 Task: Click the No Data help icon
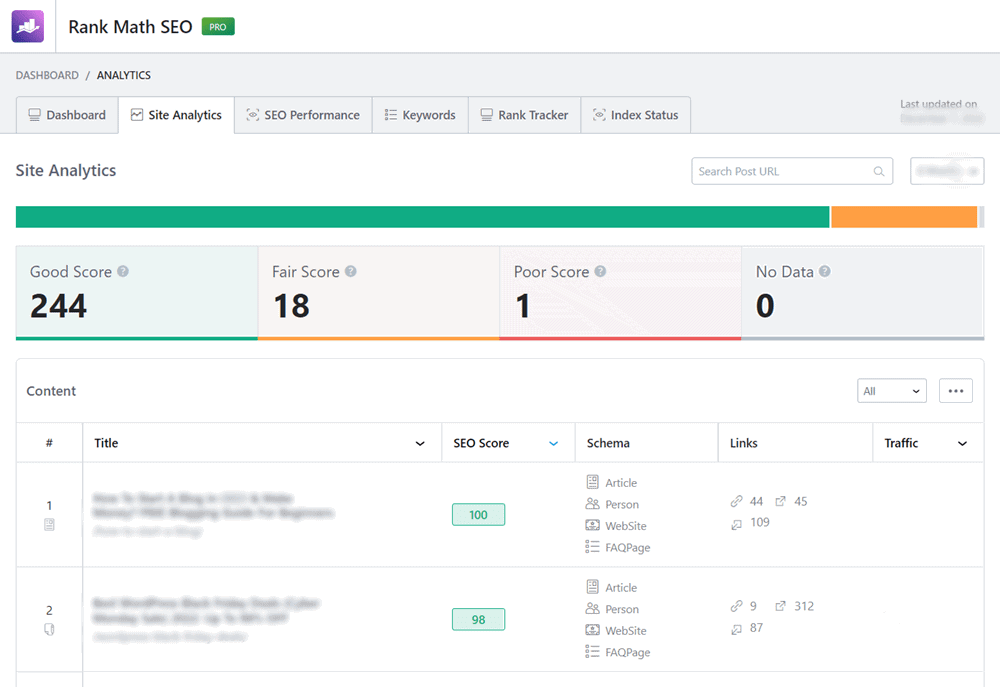825,271
